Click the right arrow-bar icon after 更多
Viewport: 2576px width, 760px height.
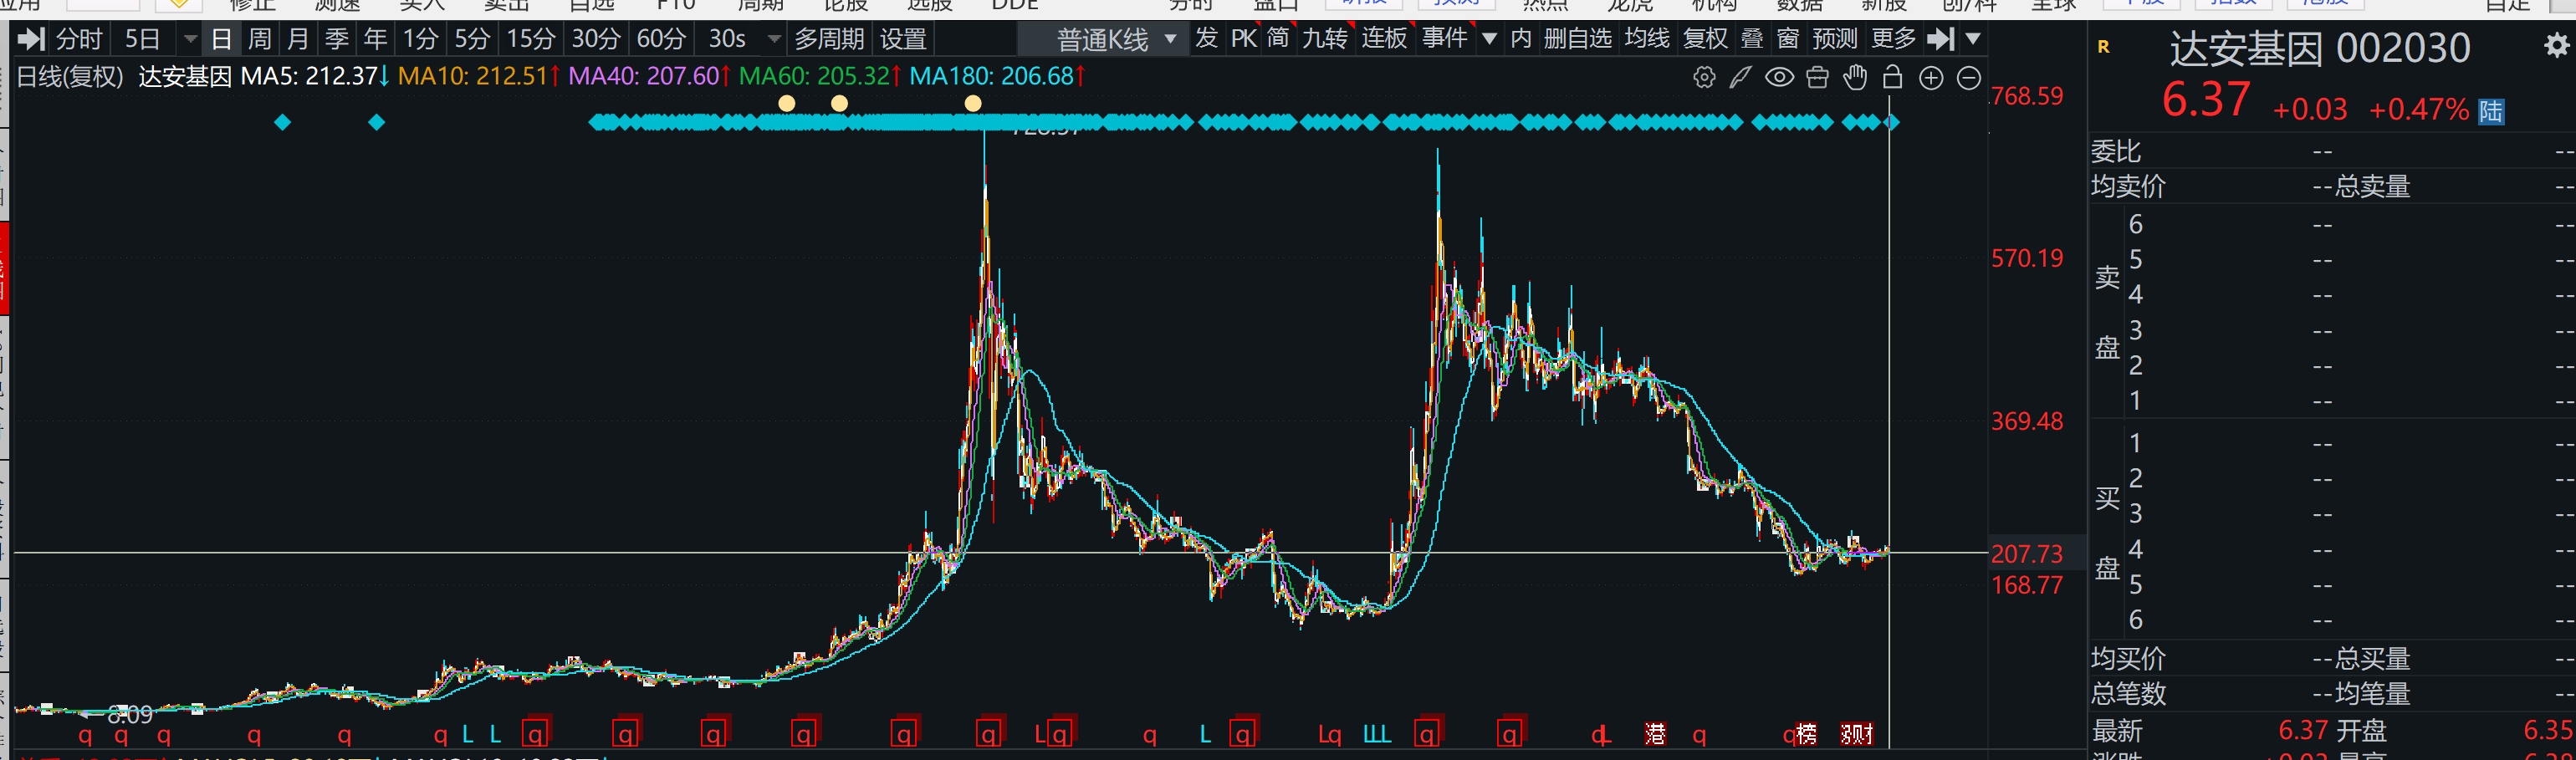point(1940,39)
